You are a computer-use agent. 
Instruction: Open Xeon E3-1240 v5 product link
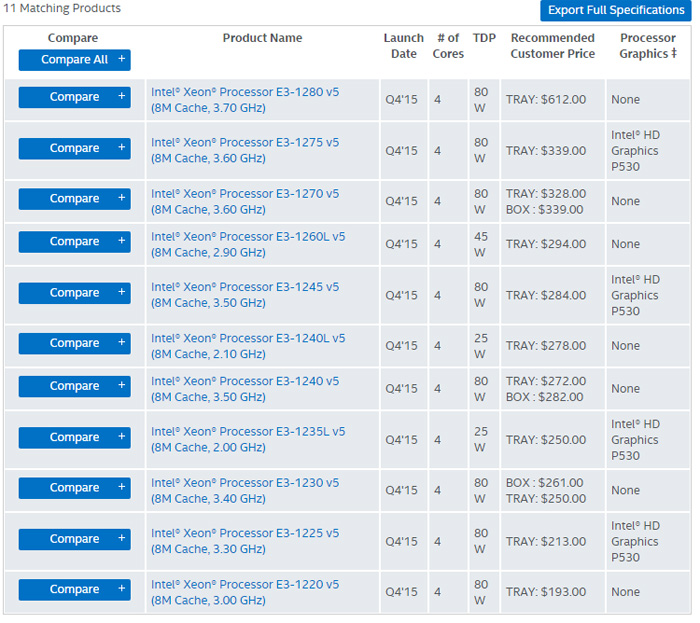click(x=245, y=389)
